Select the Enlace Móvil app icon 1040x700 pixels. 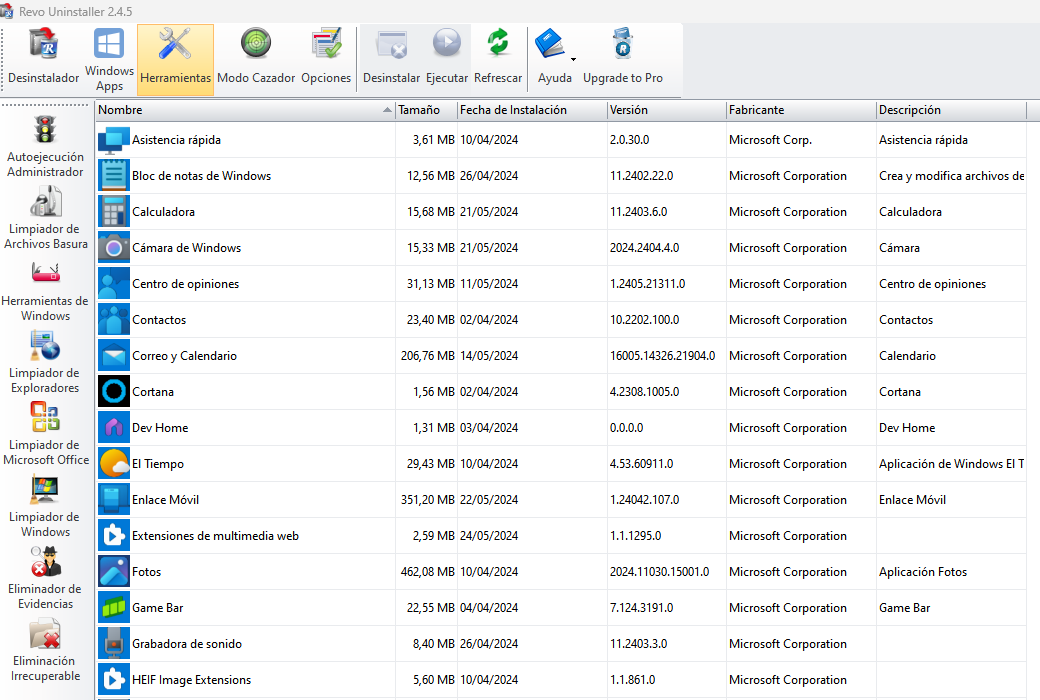113,500
